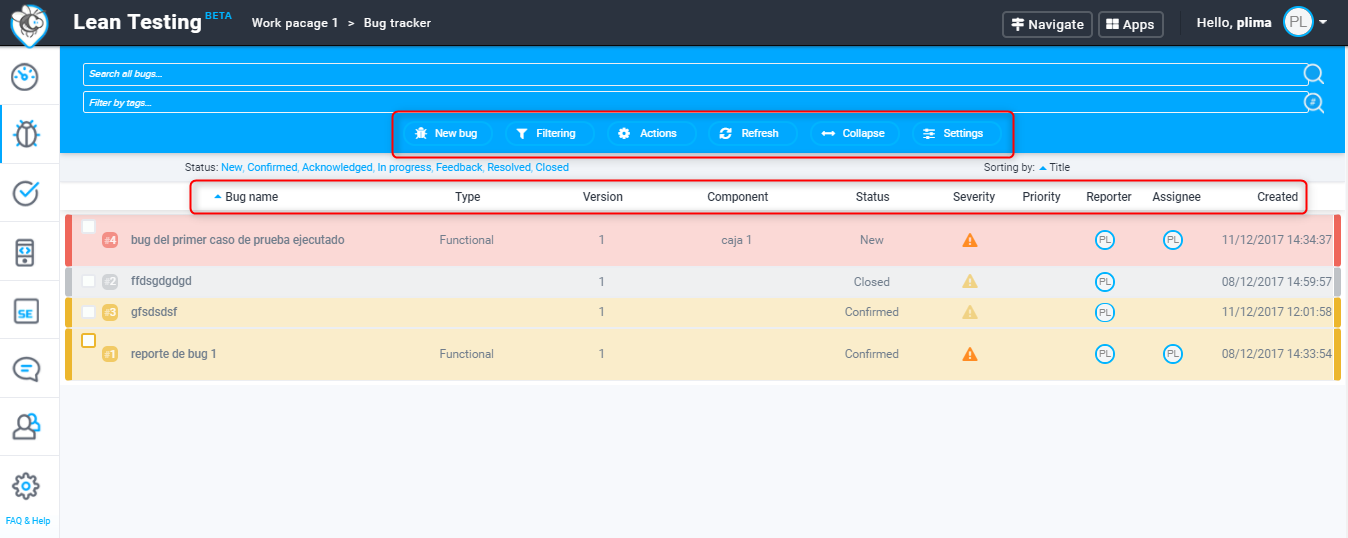
Task: Click the Search all bugs field
Action: tap(690, 74)
